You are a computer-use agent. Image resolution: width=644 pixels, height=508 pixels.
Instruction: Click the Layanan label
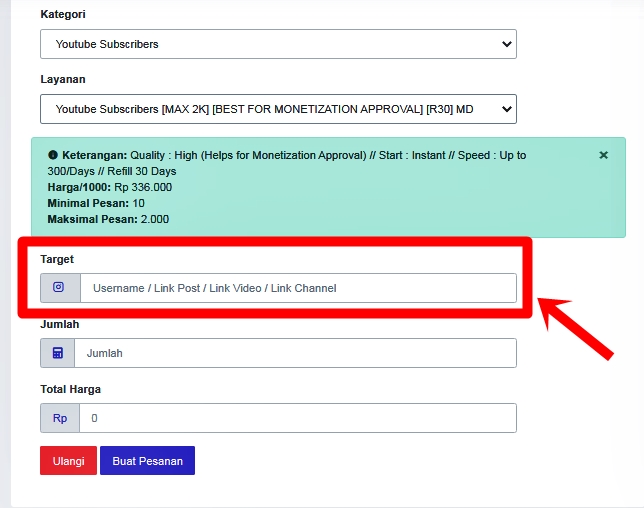pos(63,79)
